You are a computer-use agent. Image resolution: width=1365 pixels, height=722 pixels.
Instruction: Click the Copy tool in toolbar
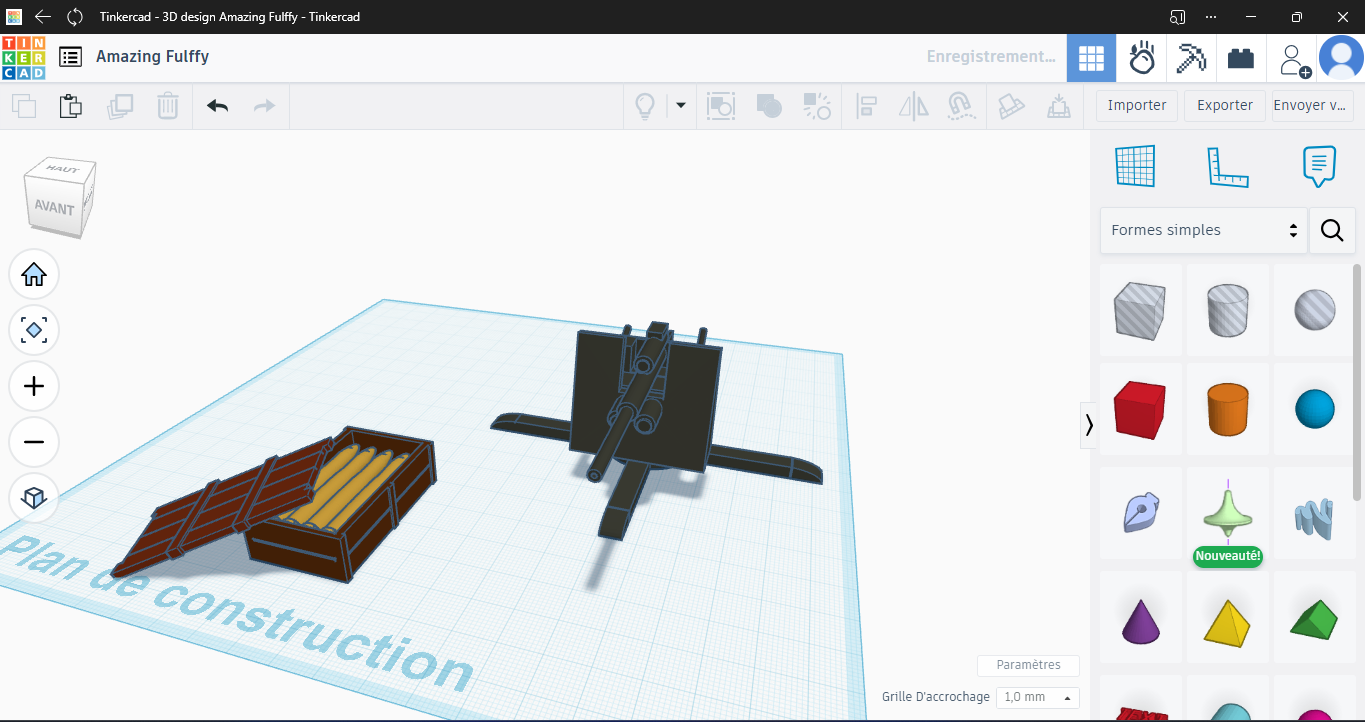24,105
